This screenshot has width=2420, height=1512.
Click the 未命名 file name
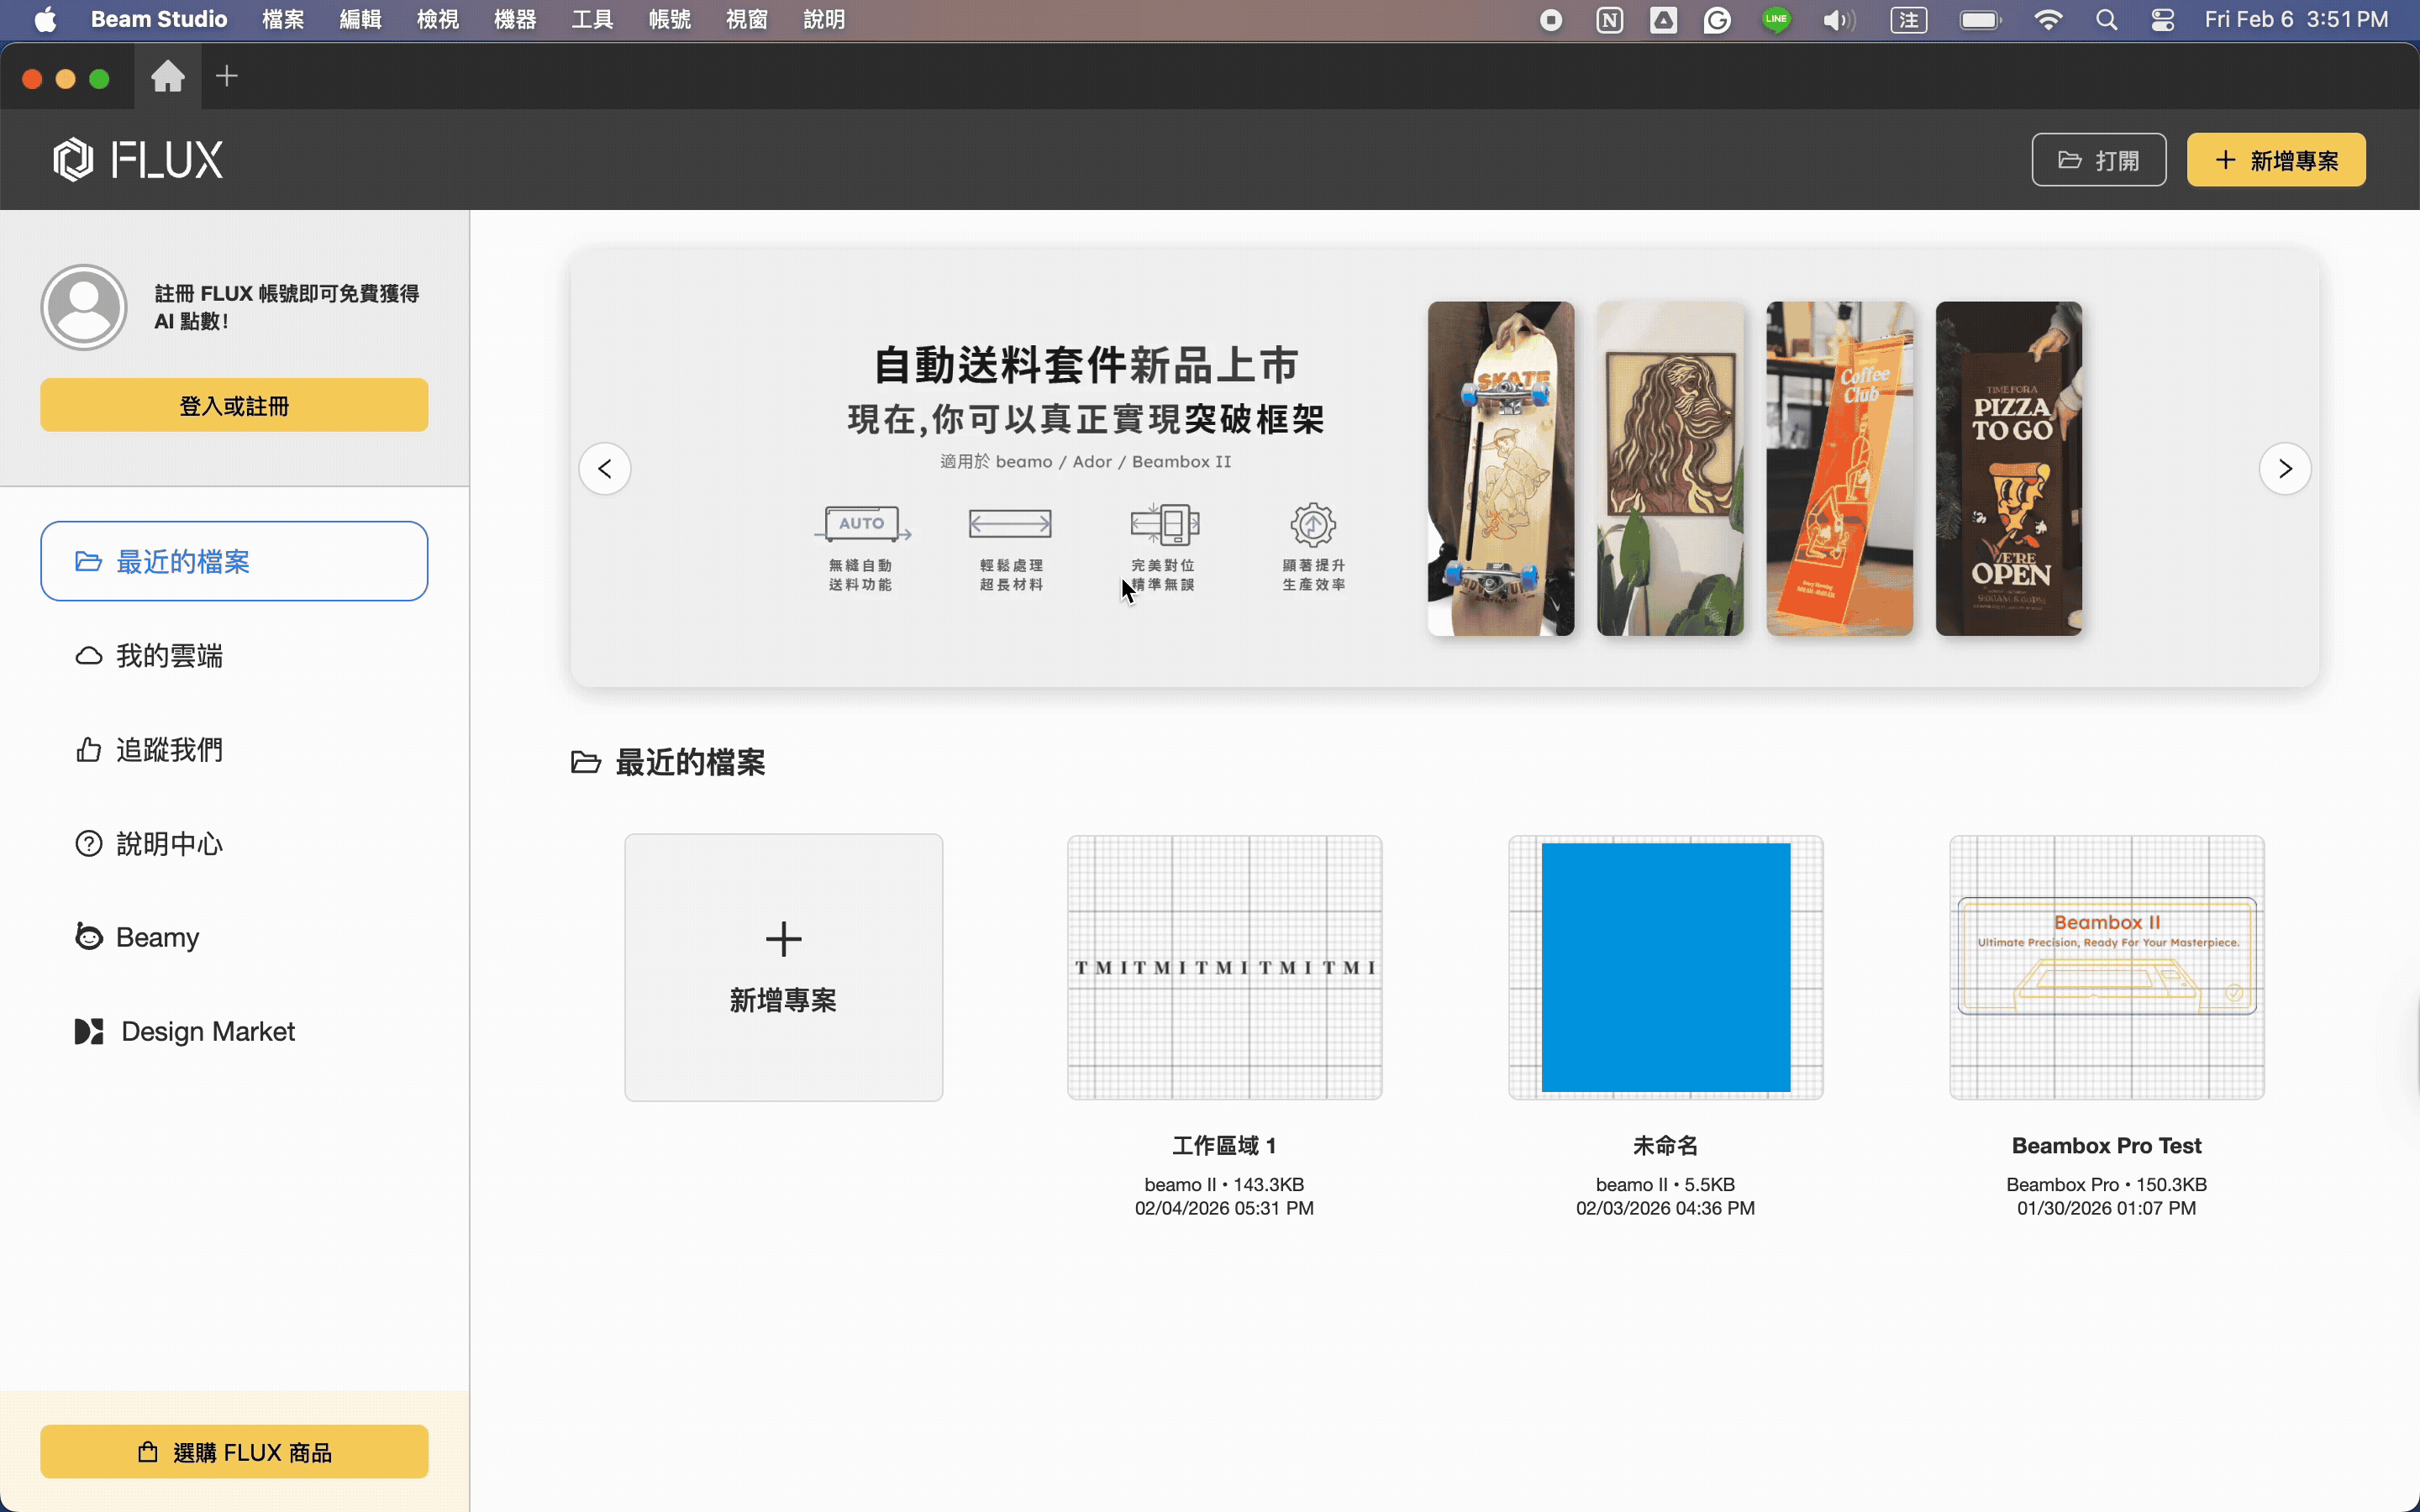click(x=1665, y=1145)
